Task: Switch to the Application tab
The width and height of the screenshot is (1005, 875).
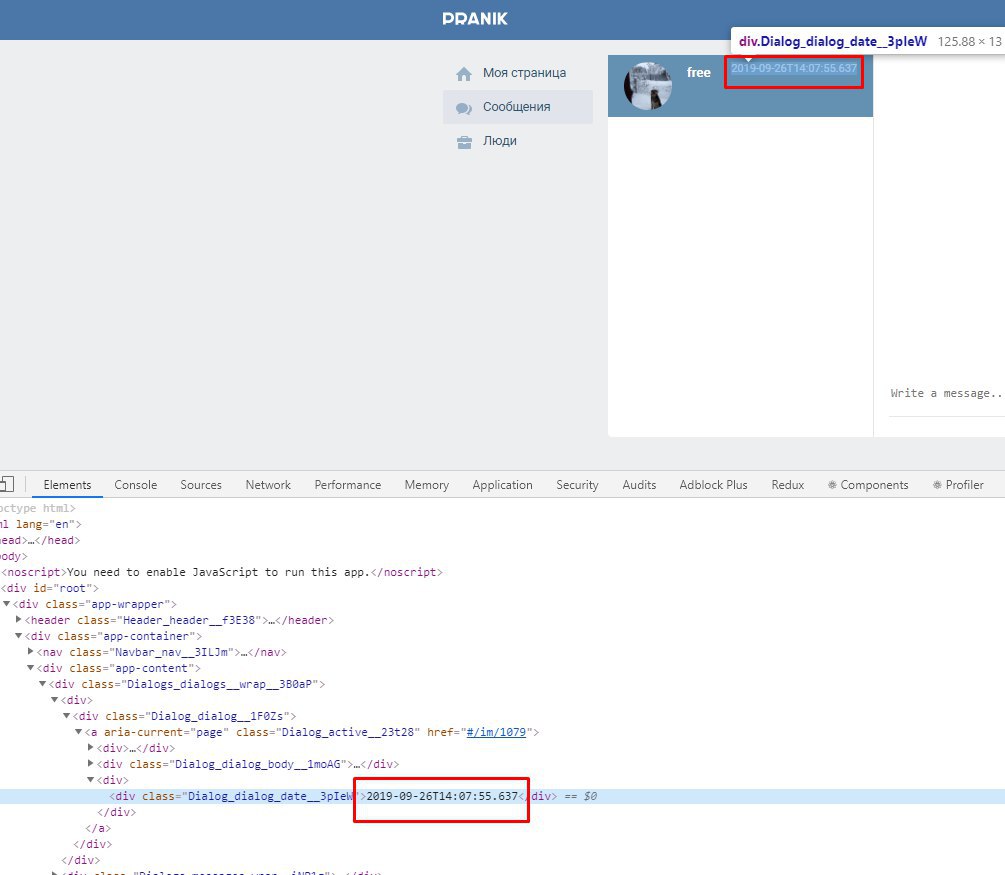Action: pos(502,485)
